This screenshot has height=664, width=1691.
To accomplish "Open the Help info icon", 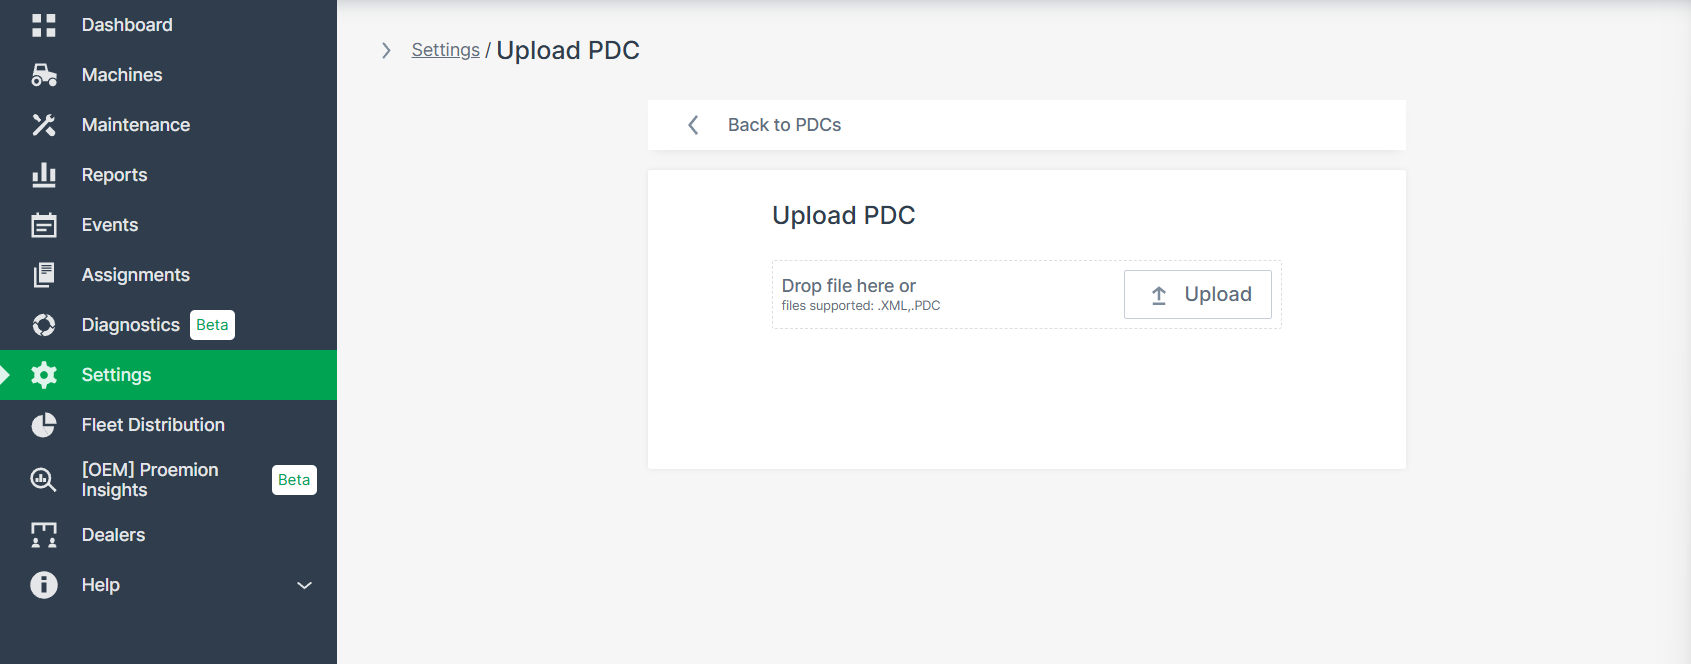I will (44, 585).
